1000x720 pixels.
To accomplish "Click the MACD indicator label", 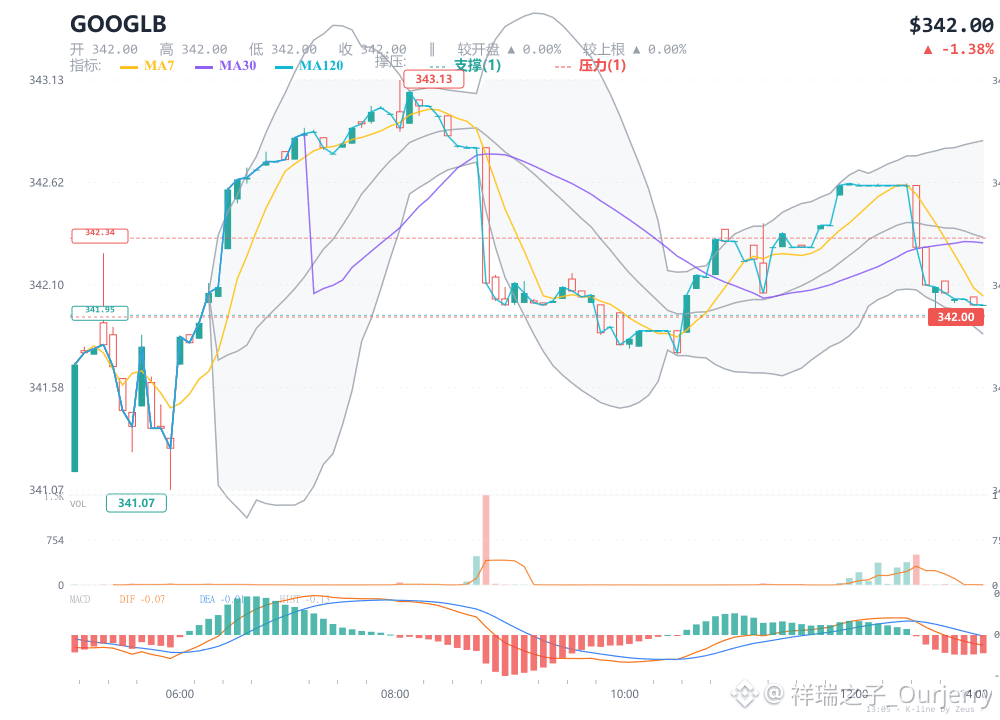I will (80, 599).
